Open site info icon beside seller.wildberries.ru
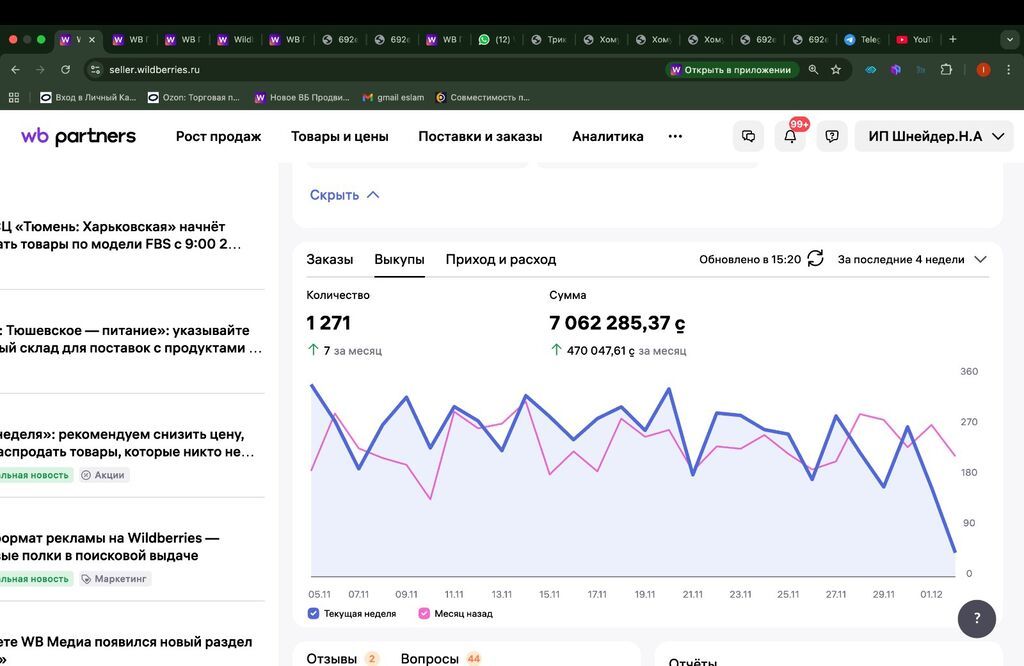 [95, 70]
